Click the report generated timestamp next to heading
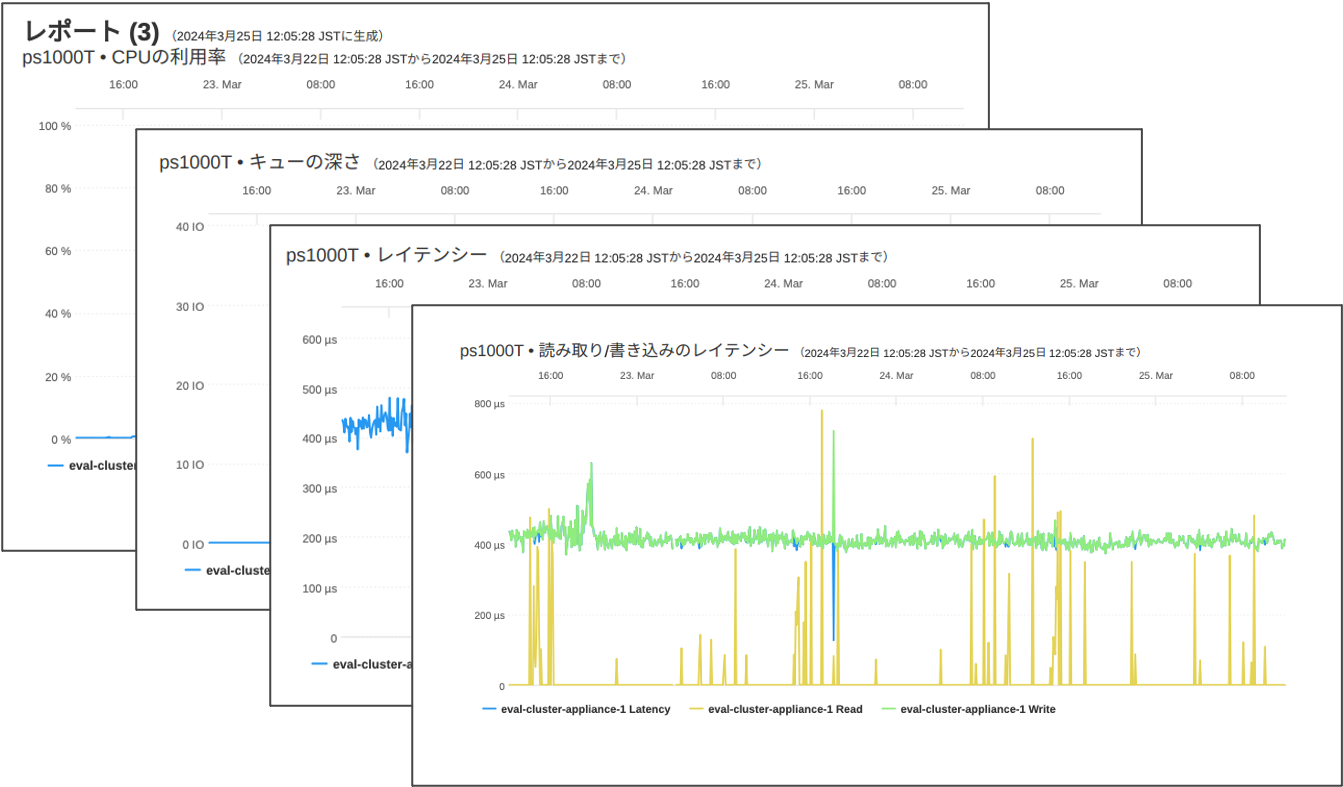Image resolution: width=1343 pixels, height=787 pixels. [277, 36]
